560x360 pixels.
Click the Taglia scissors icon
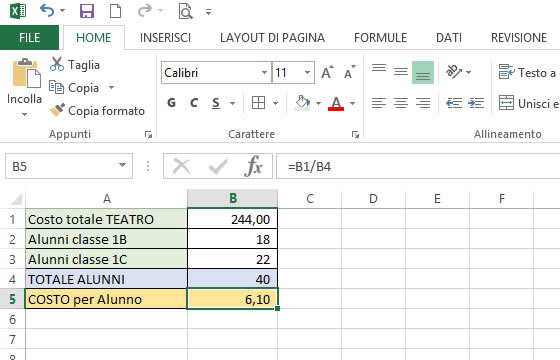57,64
